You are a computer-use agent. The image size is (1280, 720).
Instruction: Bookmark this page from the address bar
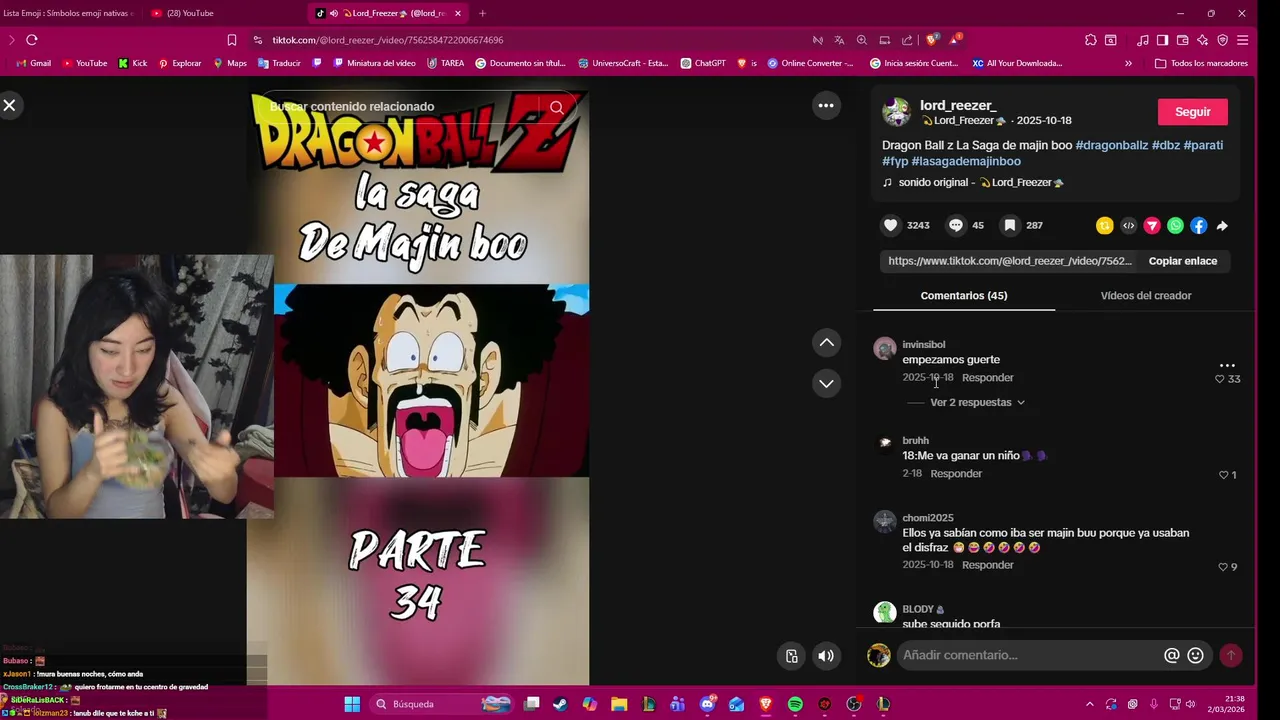[232, 40]
